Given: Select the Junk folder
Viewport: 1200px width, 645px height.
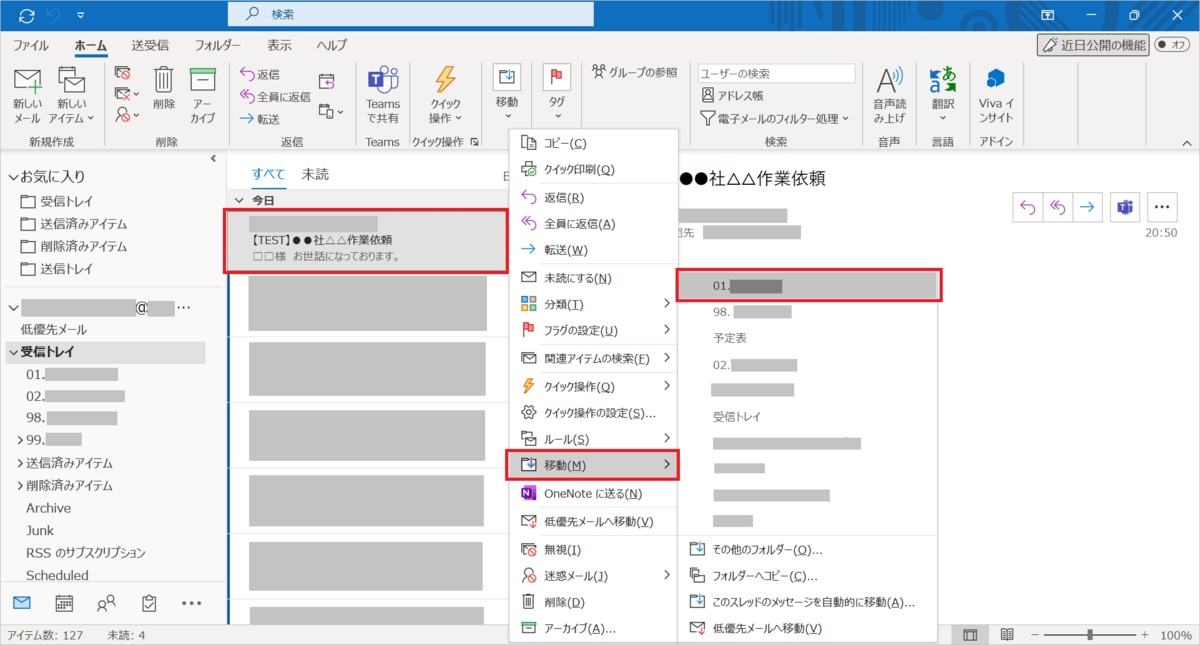Looking at the screenshot, I should [40, 530].
